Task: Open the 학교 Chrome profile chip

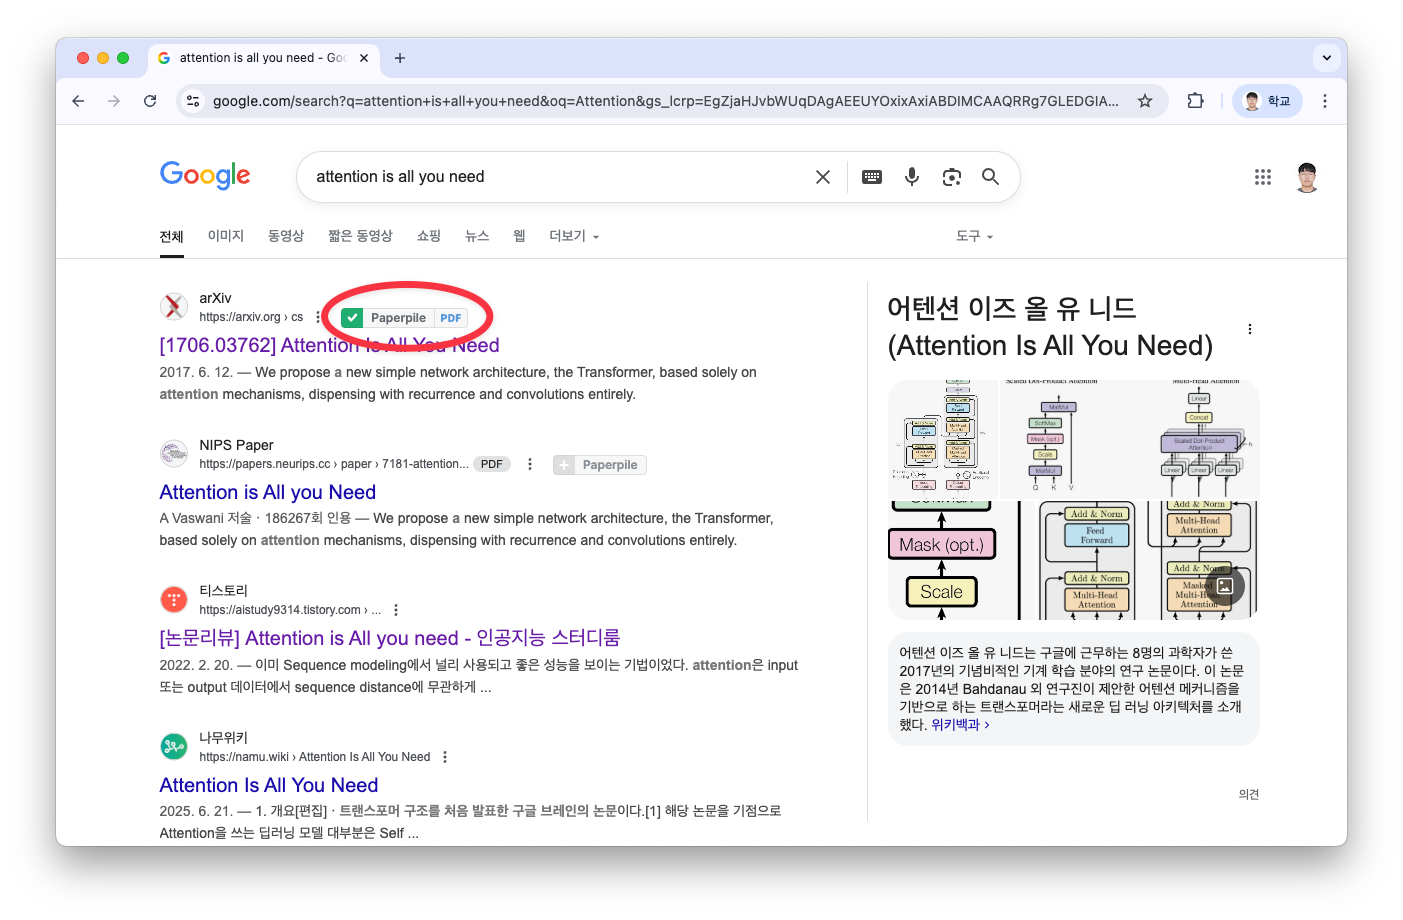Action: (1267, 101)
